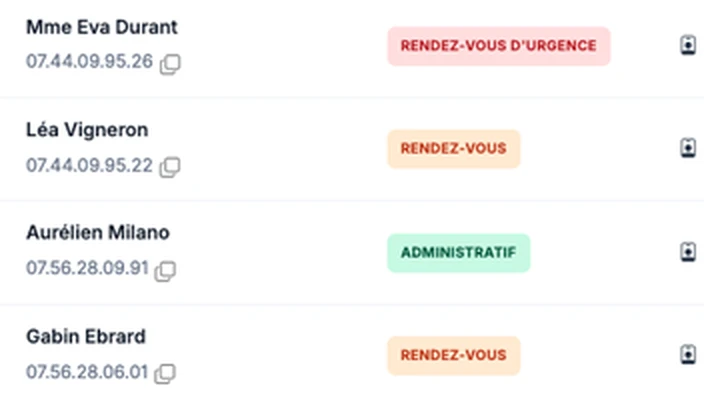Click the RENDEZ-VOUS D'URGENCE tag
704x396 pixels.
[499, 46]
